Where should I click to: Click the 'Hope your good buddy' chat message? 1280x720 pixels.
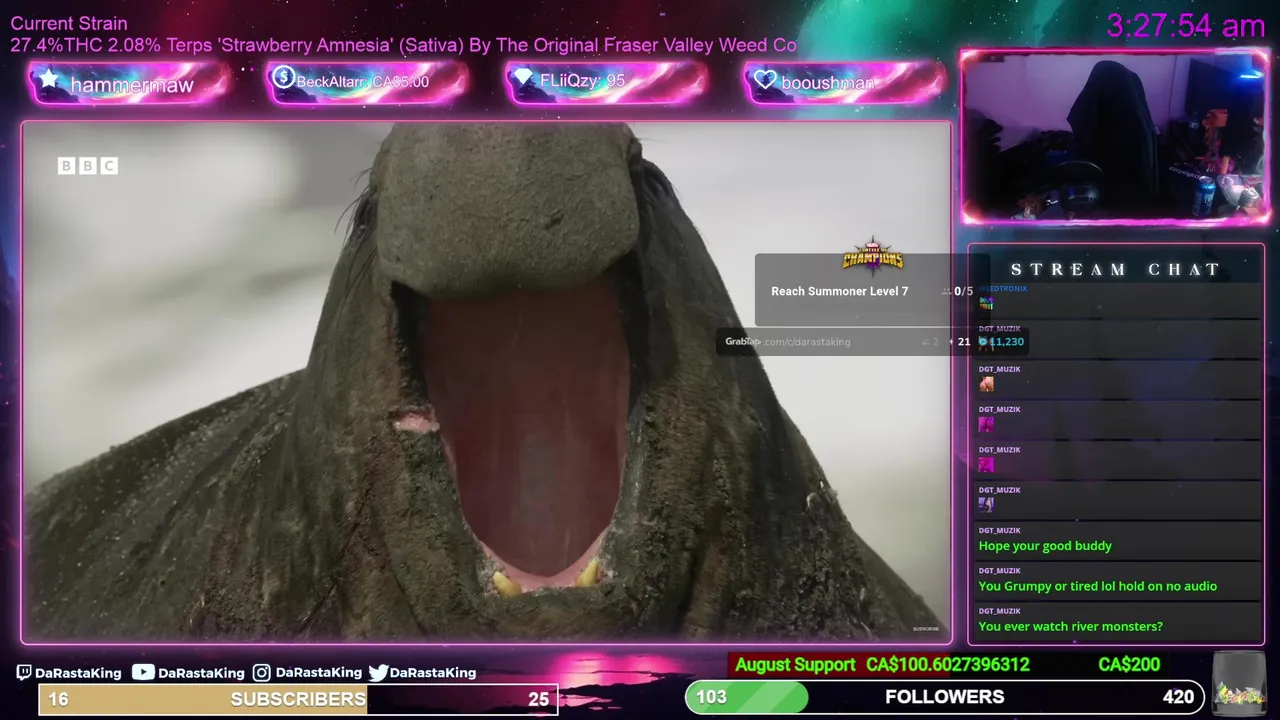click(1045, 546)
